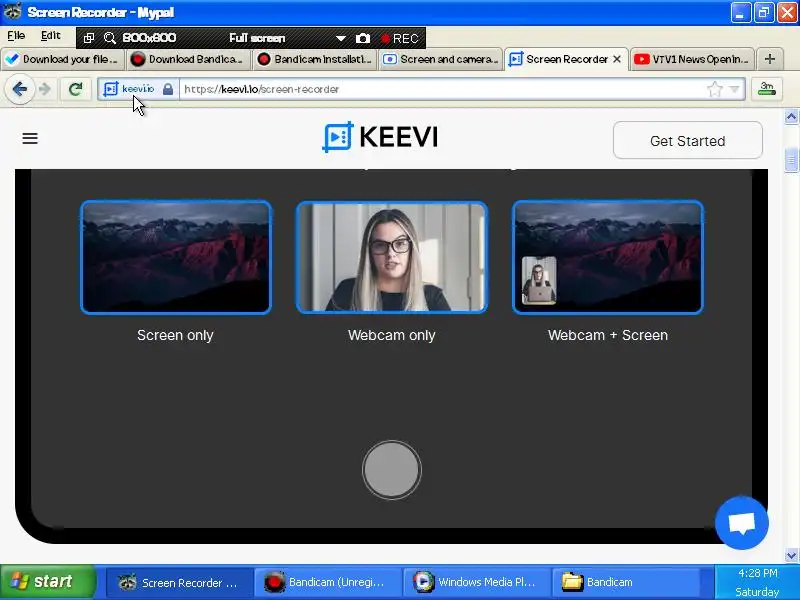Go forward with the browser forward arrow
Image resolution: width=800 pixels, height=600 pixels.
point(45,89)
